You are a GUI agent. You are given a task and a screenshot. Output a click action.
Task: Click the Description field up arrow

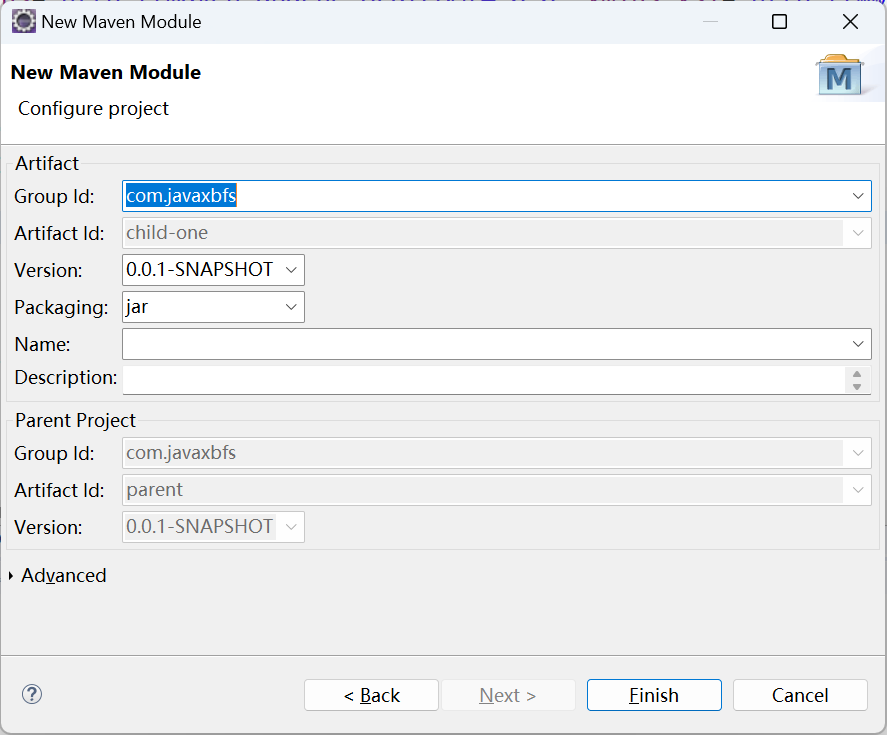(857, 374)
